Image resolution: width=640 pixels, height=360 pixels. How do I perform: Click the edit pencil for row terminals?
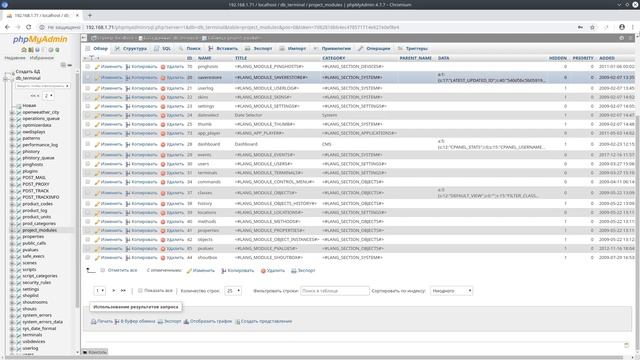pos(97,173)
